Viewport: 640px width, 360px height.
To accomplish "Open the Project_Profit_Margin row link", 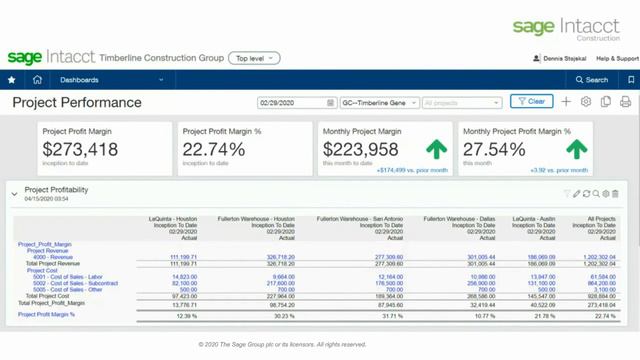I will click(44, 244).
